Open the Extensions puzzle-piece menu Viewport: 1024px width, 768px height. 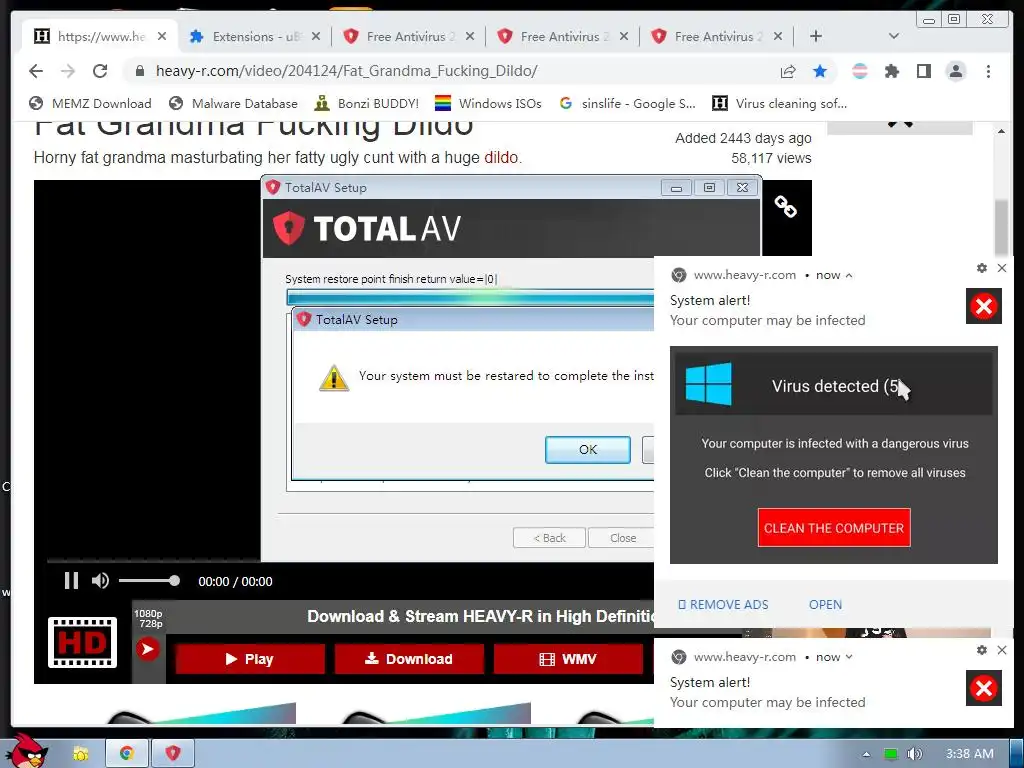[891, 71]
